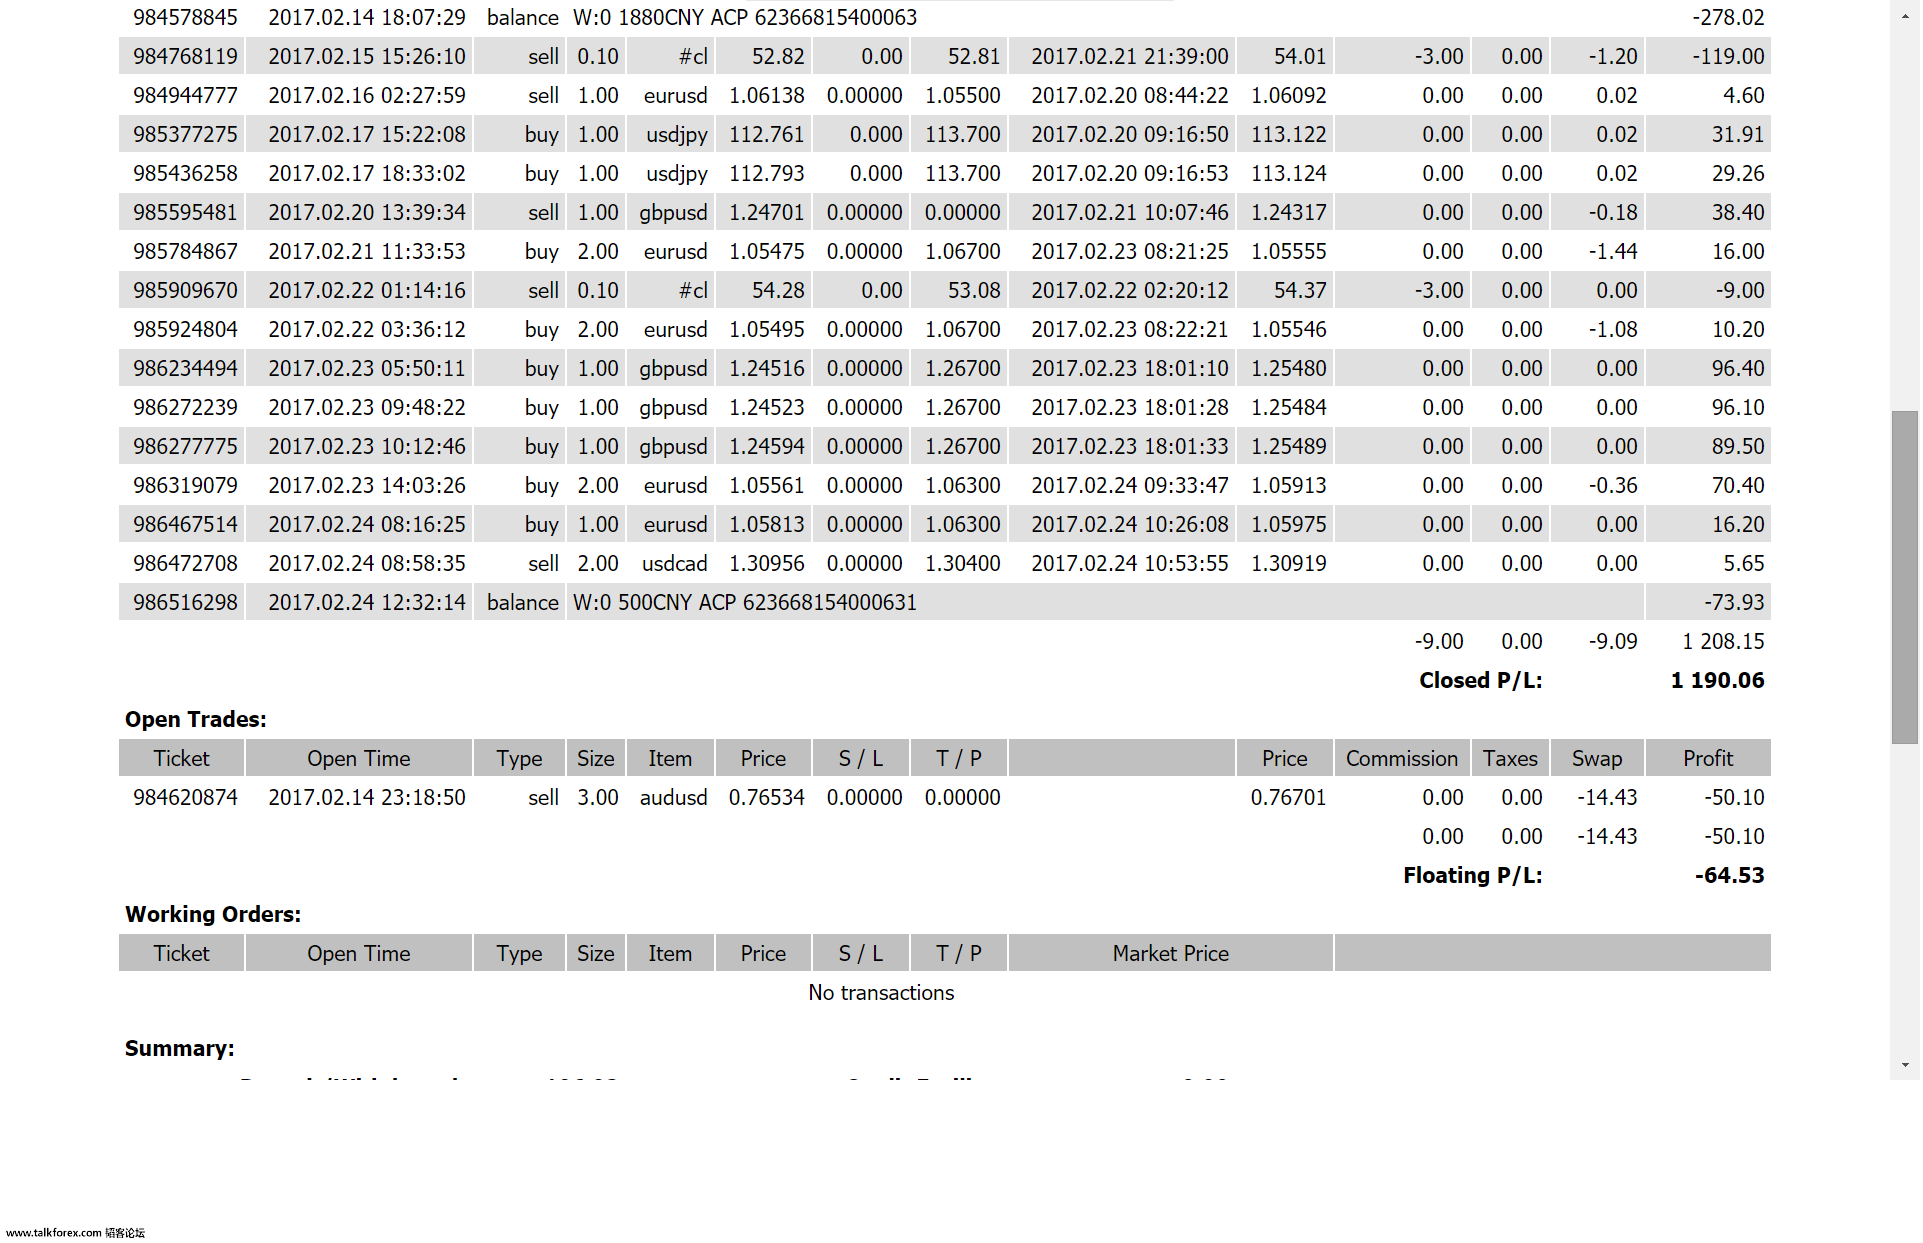Click the 96.40 profit value

[1737, 369]
